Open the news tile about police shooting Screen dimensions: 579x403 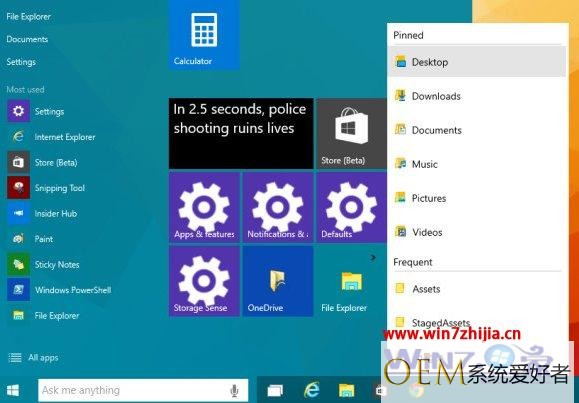[x=241, y=133]
